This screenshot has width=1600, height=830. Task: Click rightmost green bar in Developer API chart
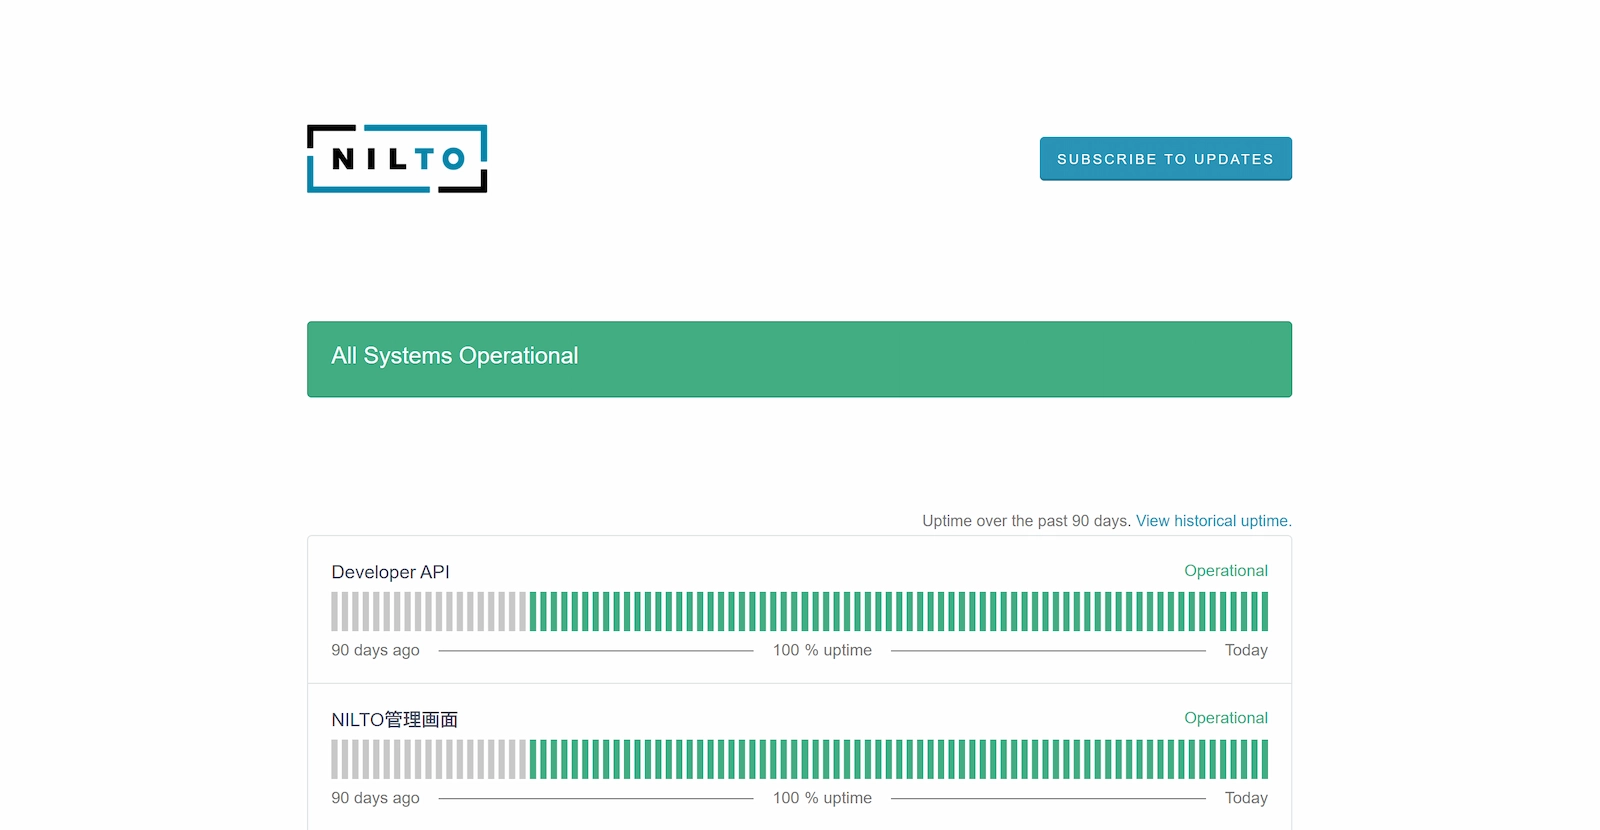[x=1265, y=612]
